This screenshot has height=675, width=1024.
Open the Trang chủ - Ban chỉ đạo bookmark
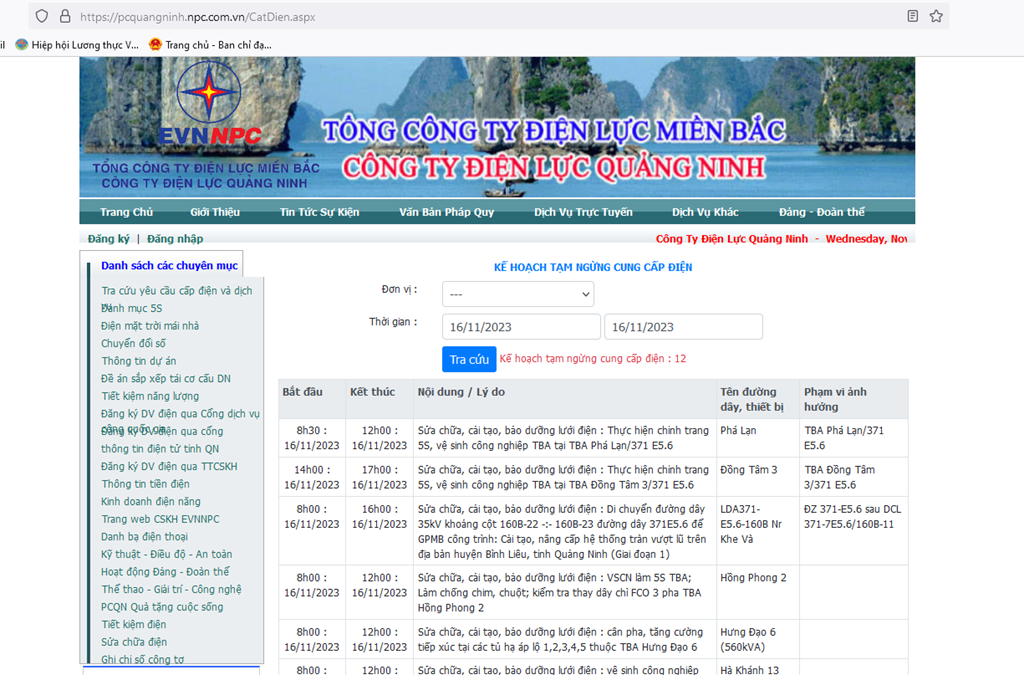[210, 44]
